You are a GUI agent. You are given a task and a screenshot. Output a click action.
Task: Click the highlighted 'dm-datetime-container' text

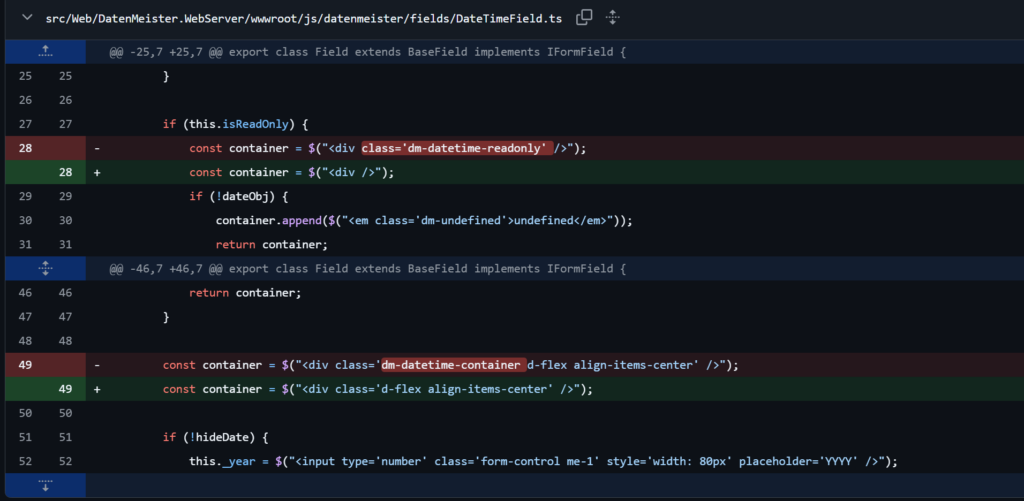[452, 365]
